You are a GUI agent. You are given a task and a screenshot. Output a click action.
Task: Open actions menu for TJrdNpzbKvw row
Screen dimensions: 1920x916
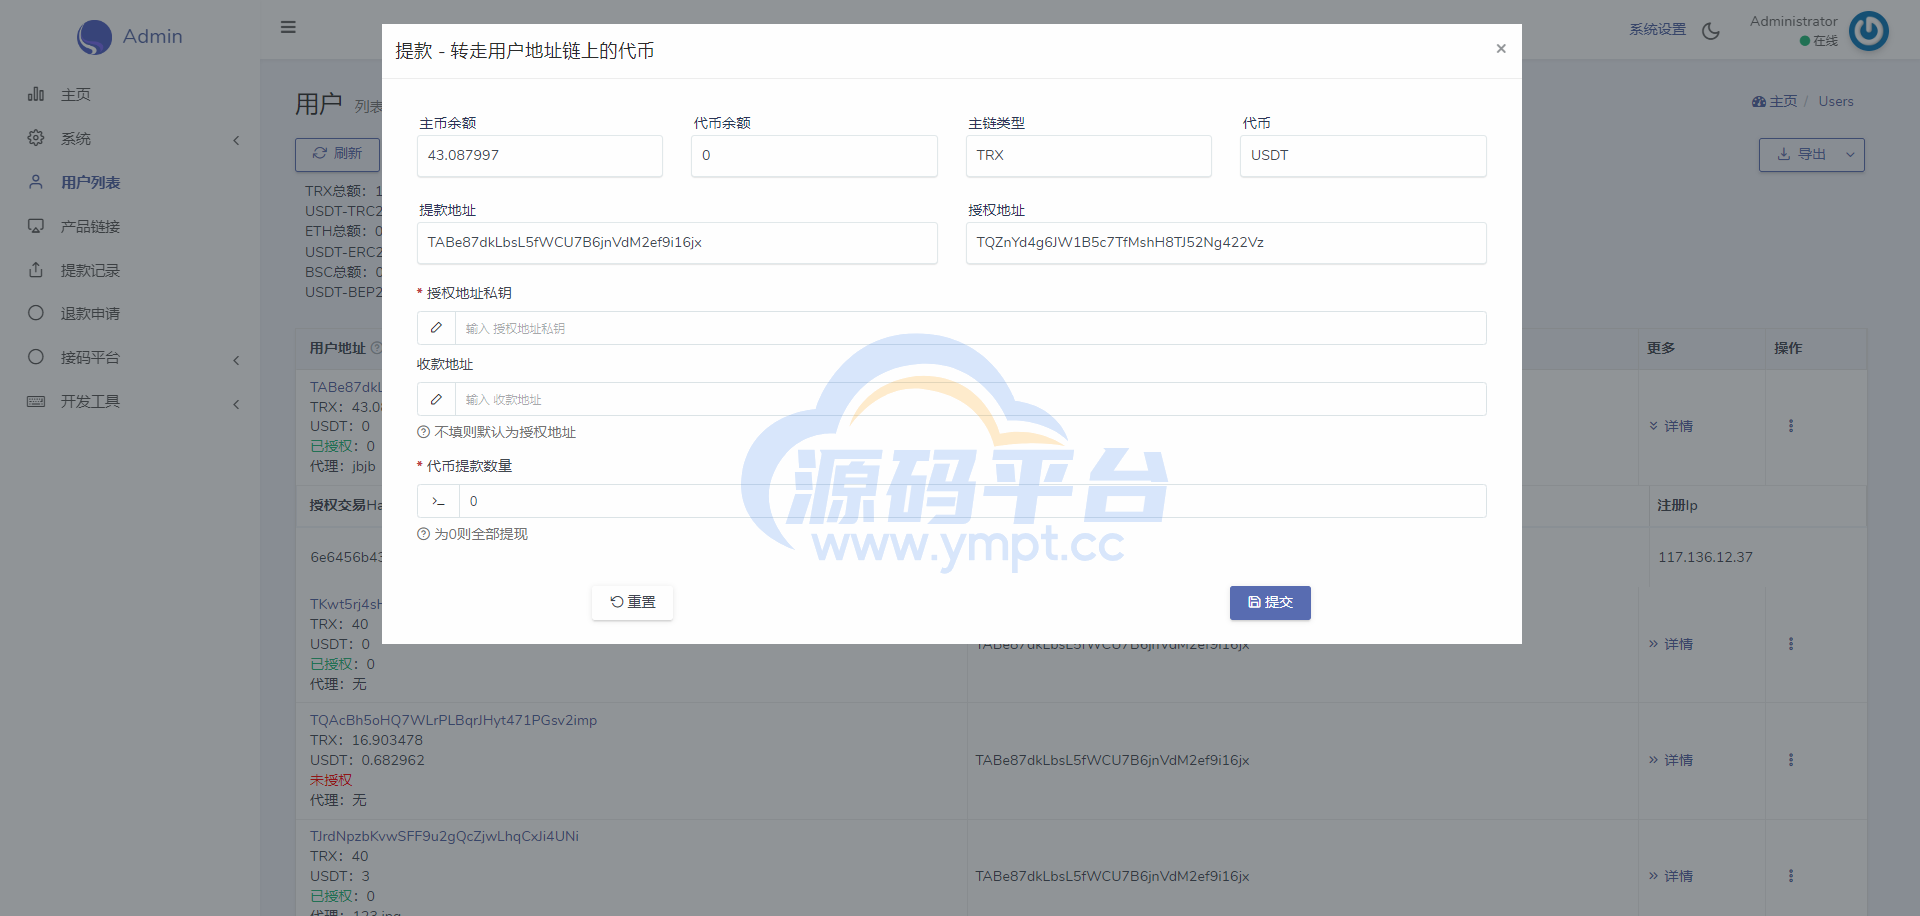(x=1791, y=876)
